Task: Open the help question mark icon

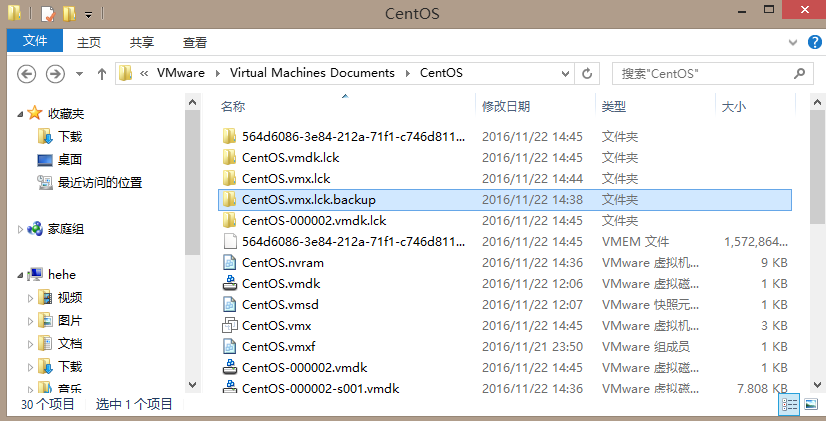Action: (813, 43)
